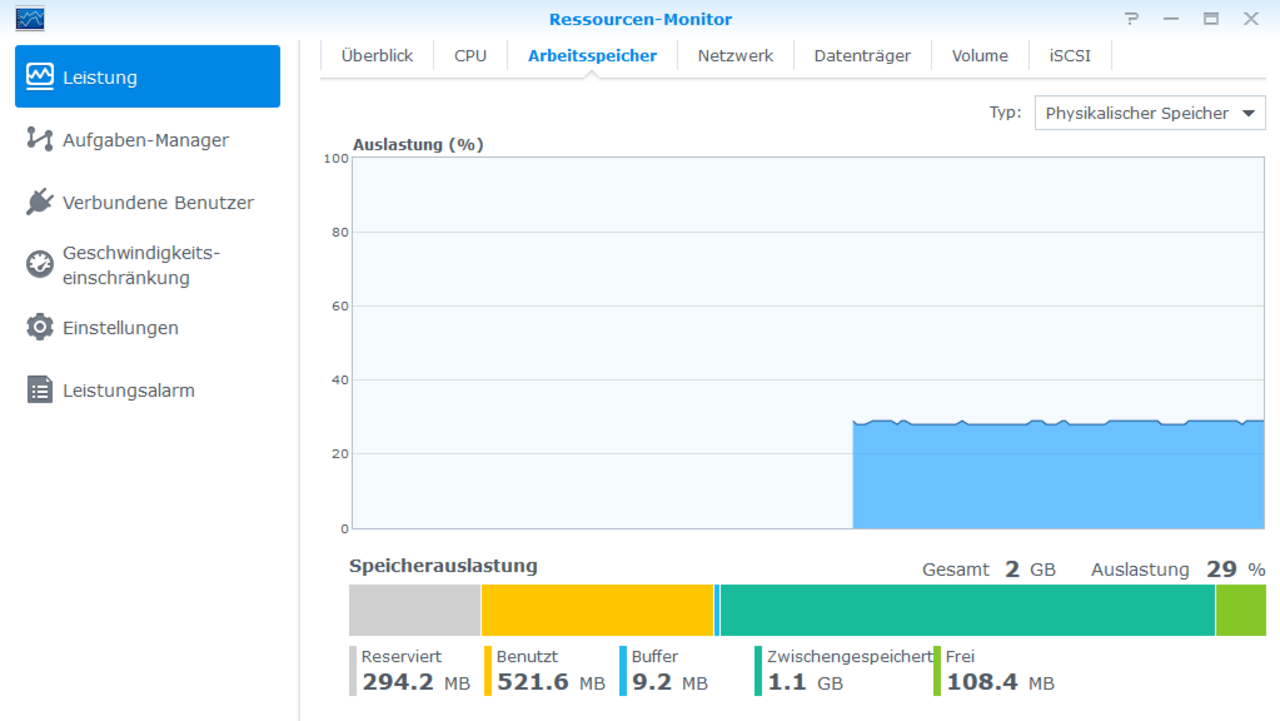The image size is (1280, 721).
Task: Select the Volume tab
Action: coord(979,56)
